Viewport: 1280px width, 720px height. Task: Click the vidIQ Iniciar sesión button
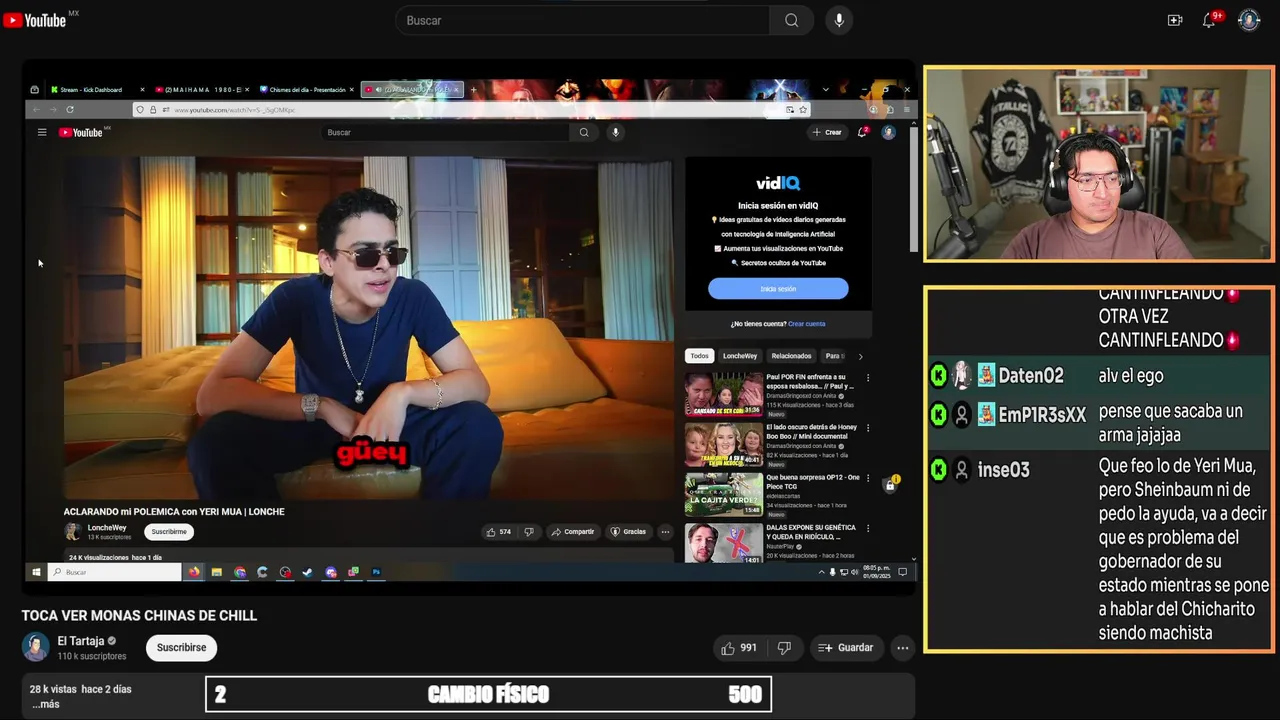(x=778, y=289)
